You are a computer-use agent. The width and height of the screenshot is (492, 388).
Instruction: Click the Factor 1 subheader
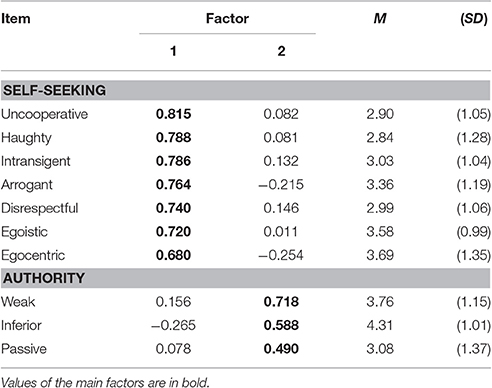point(173,51)
